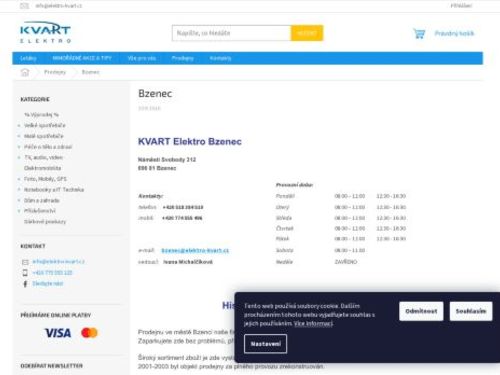Screen dimensions: 500x375
Task: Expand the Dům a zahrada category arrow
Action: coord(19,200)
